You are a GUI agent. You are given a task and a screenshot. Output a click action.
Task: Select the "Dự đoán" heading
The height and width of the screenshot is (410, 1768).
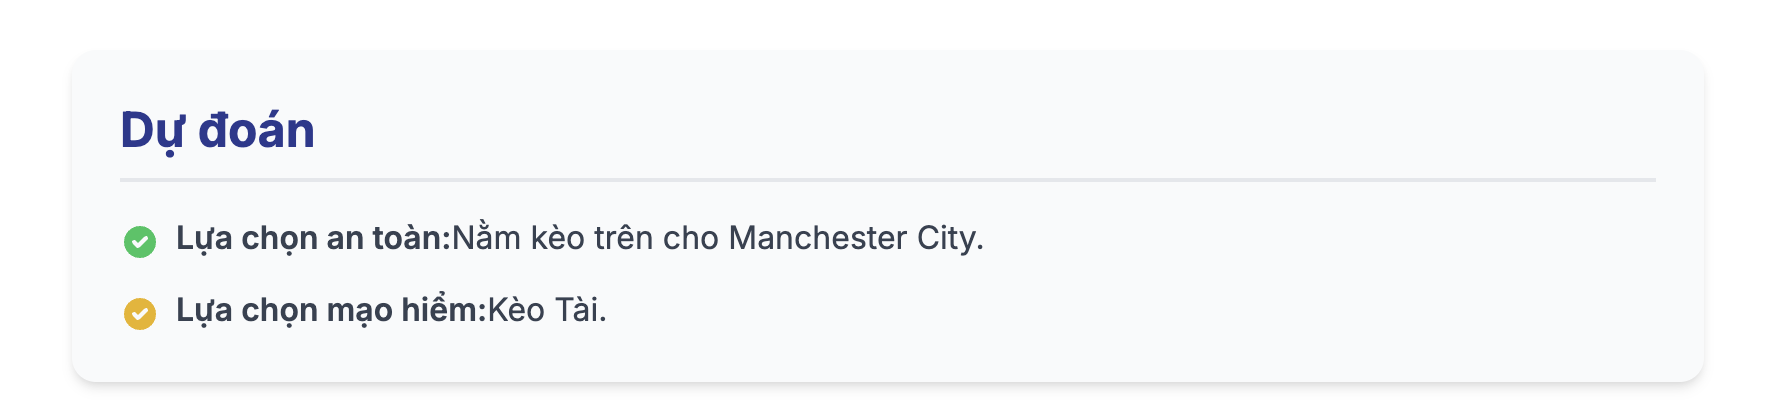pyautogui.click(x=218, y=131)
